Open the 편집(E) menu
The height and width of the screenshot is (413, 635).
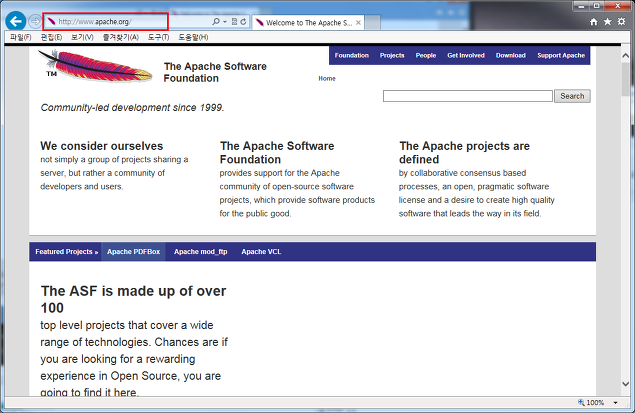point(51,37)
